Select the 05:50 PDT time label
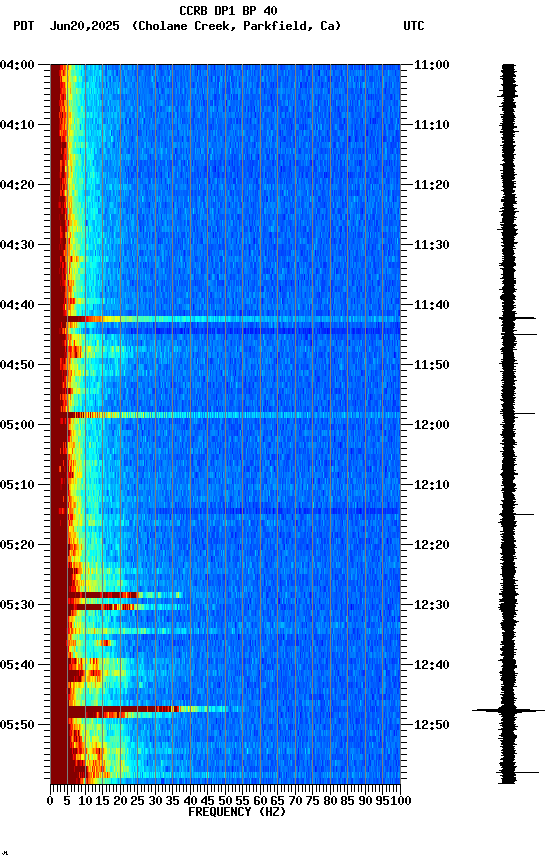The image size is (552, 864). tap(17, 725)
